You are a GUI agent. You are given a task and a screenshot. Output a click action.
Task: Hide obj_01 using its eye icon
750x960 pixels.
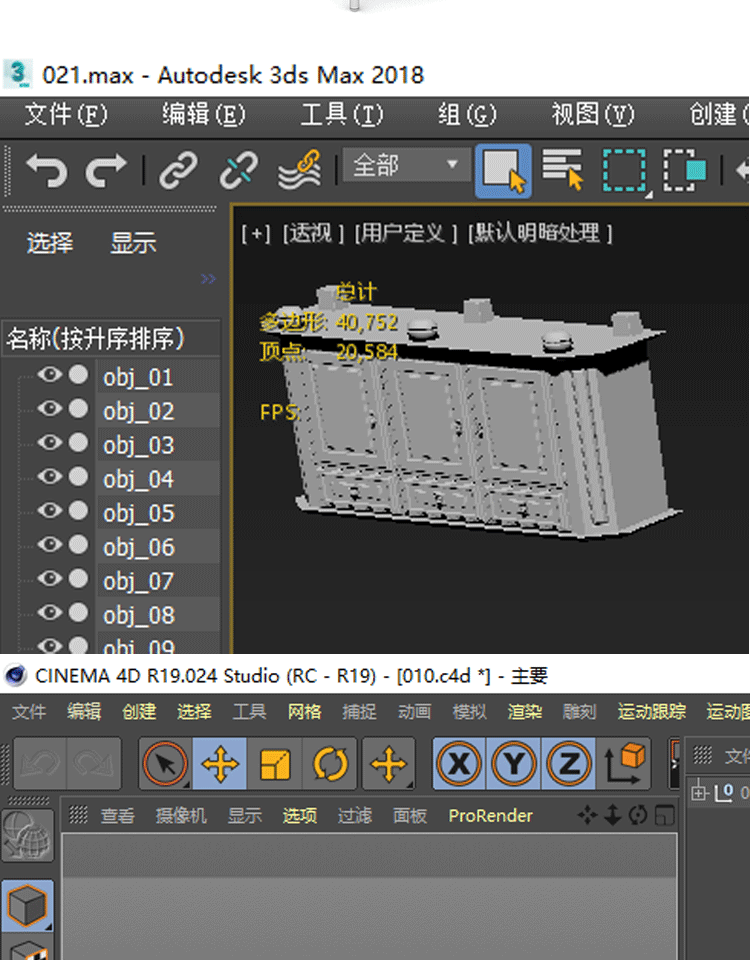[x=49, y=376]
